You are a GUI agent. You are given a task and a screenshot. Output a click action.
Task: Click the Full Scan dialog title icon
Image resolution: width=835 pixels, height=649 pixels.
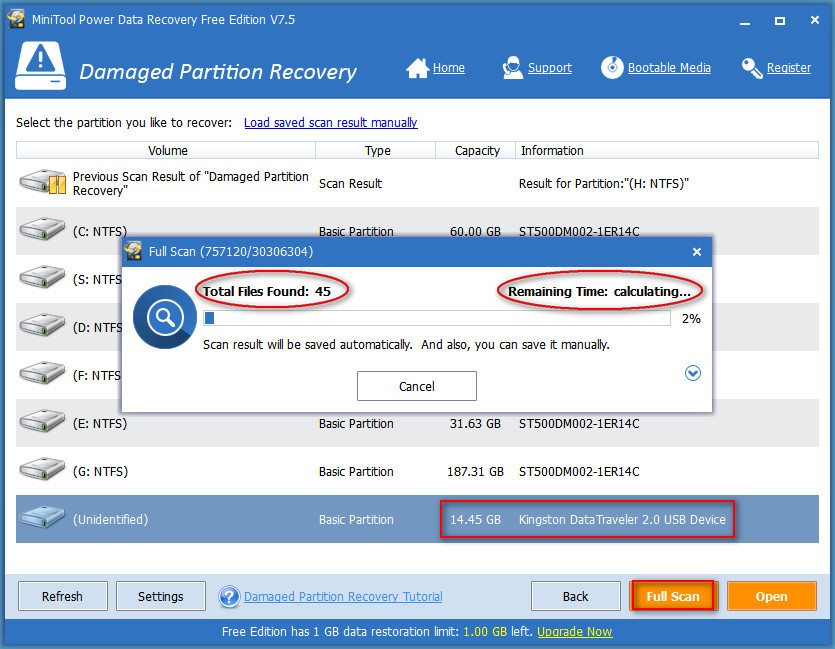tap(133, 251)
